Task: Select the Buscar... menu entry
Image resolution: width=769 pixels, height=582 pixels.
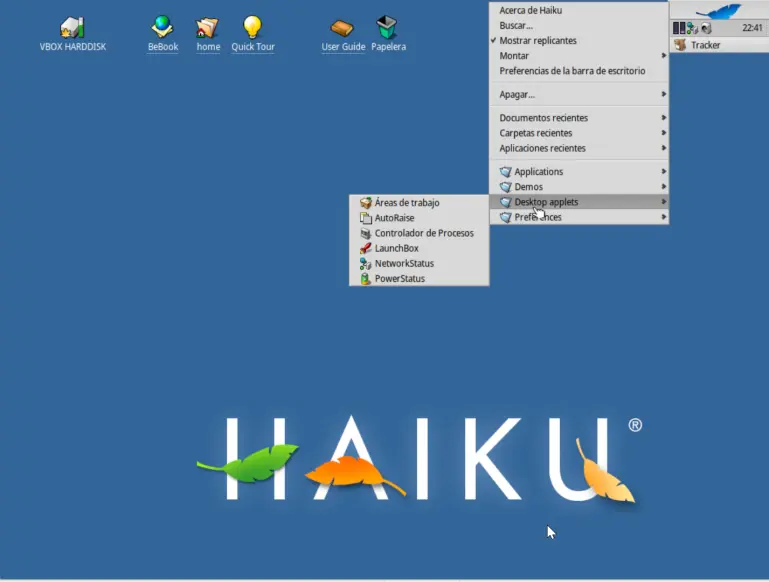Action: [x=515, y=25]
